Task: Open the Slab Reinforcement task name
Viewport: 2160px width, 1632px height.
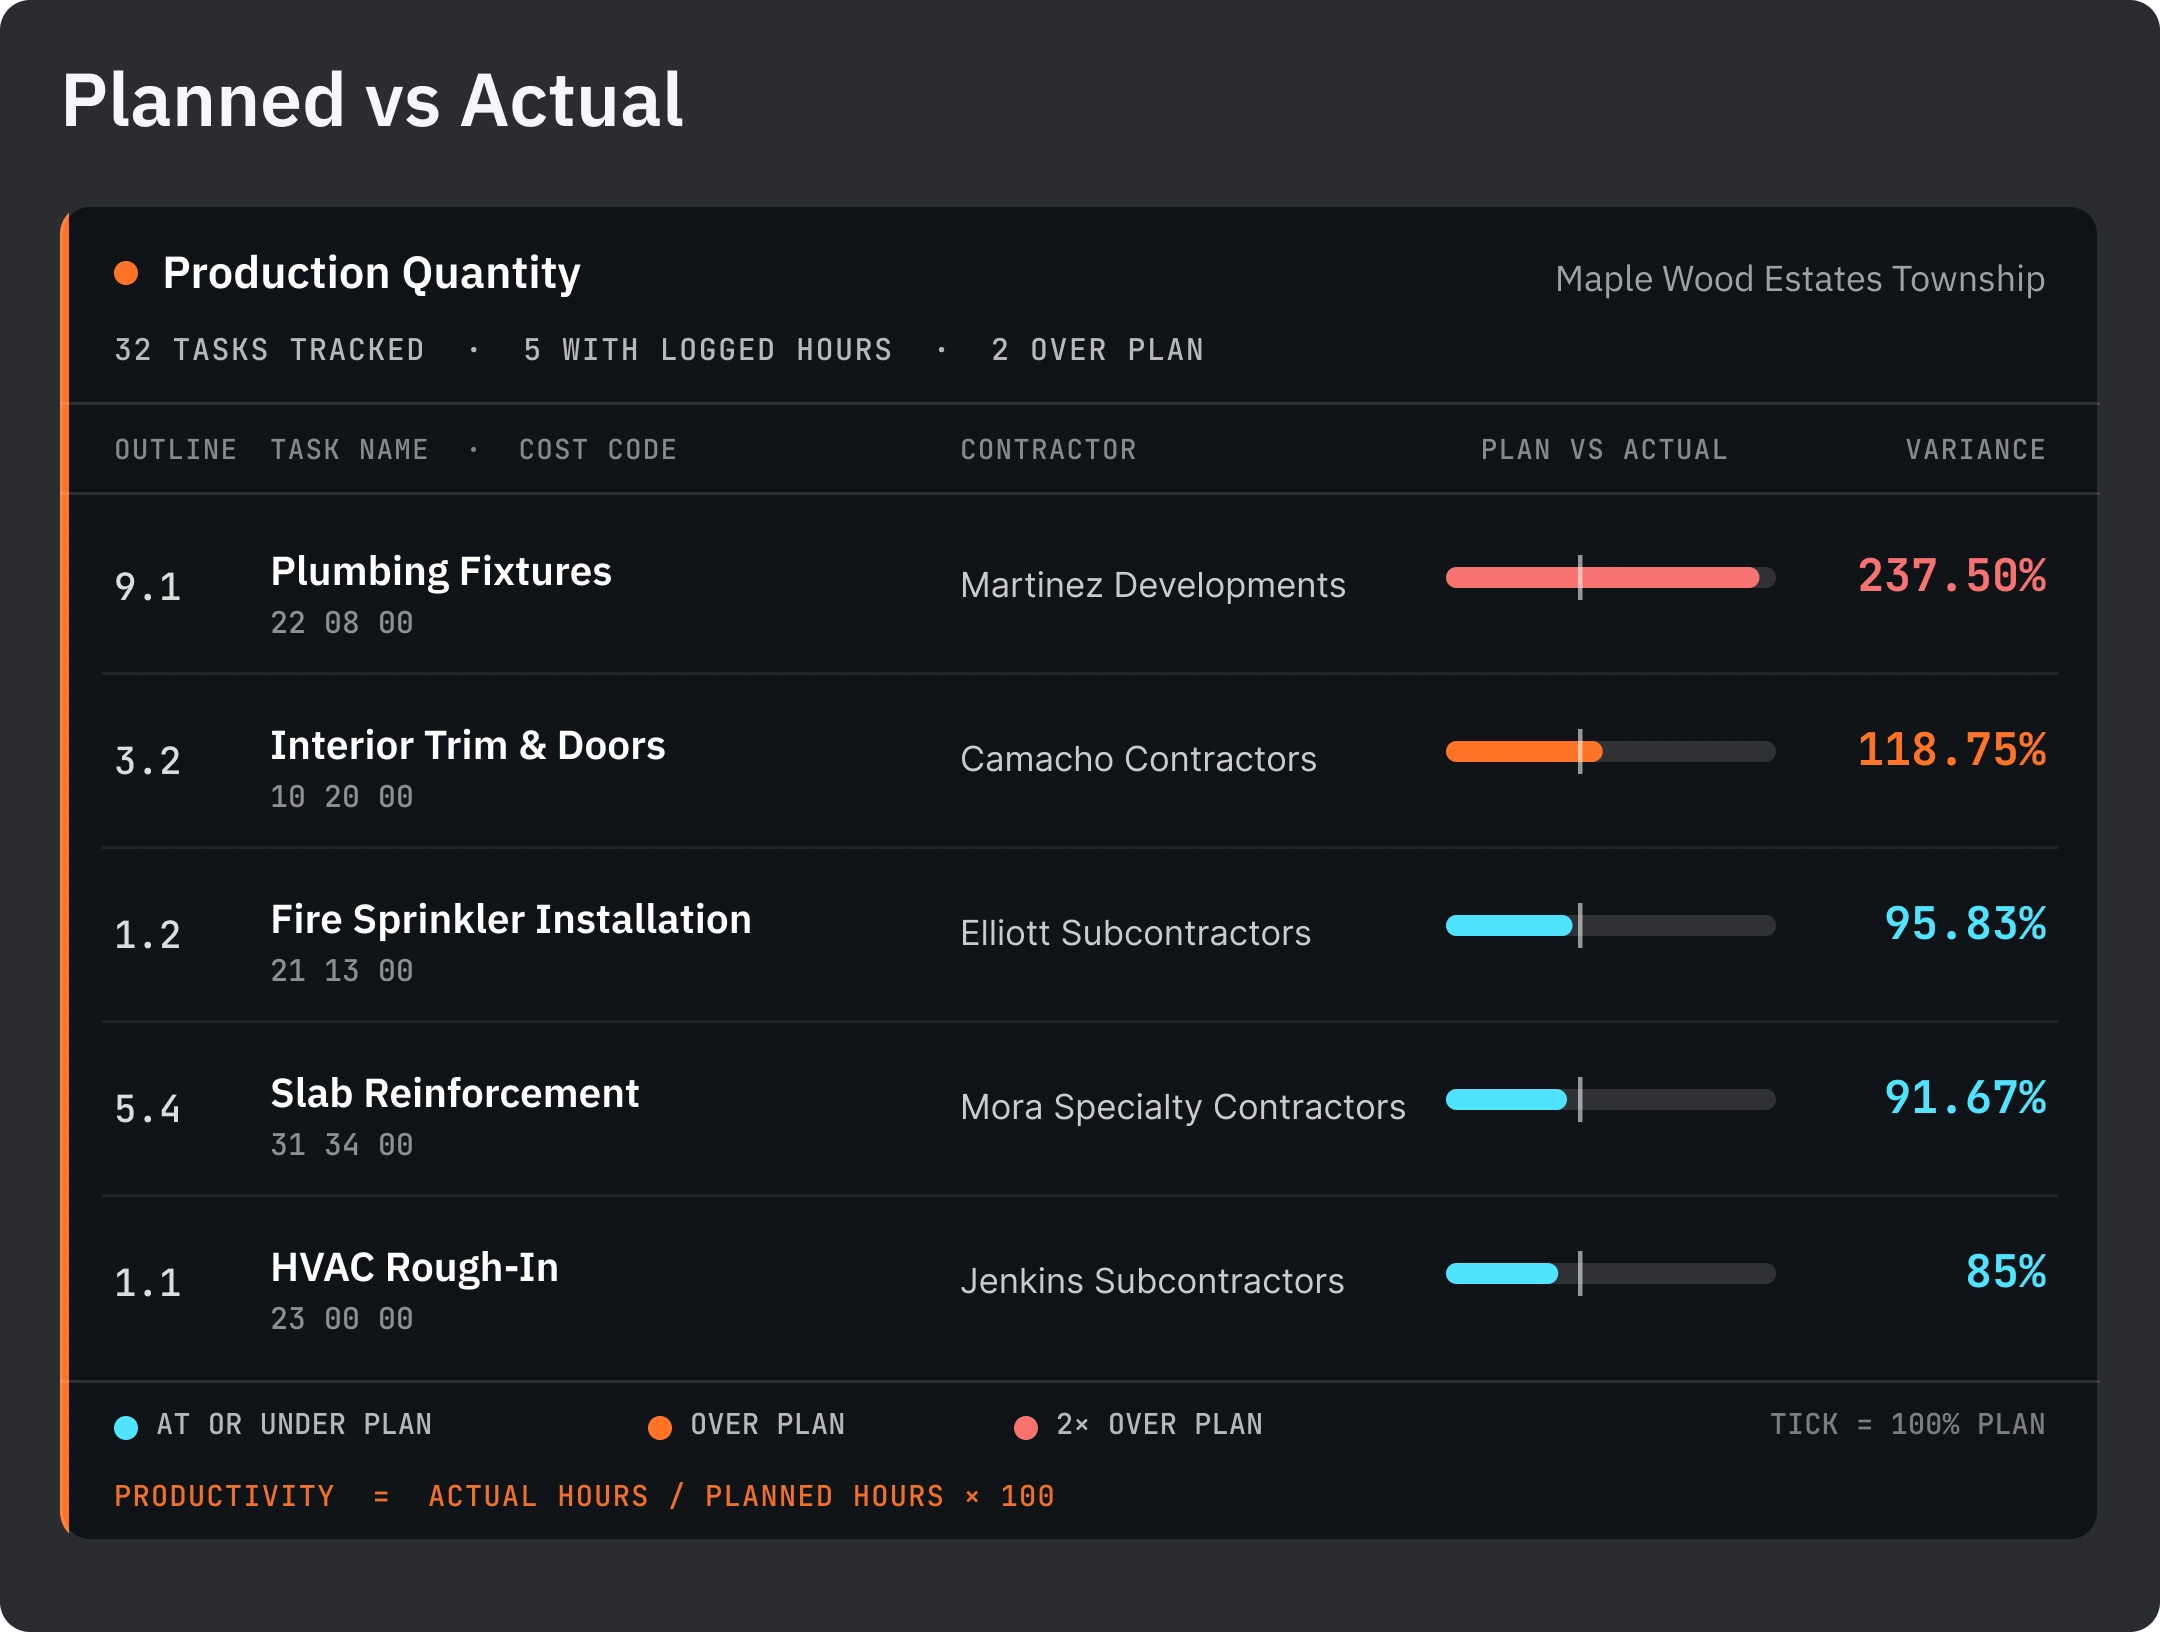Action: pyautogui.click(x=455, y=1094)
